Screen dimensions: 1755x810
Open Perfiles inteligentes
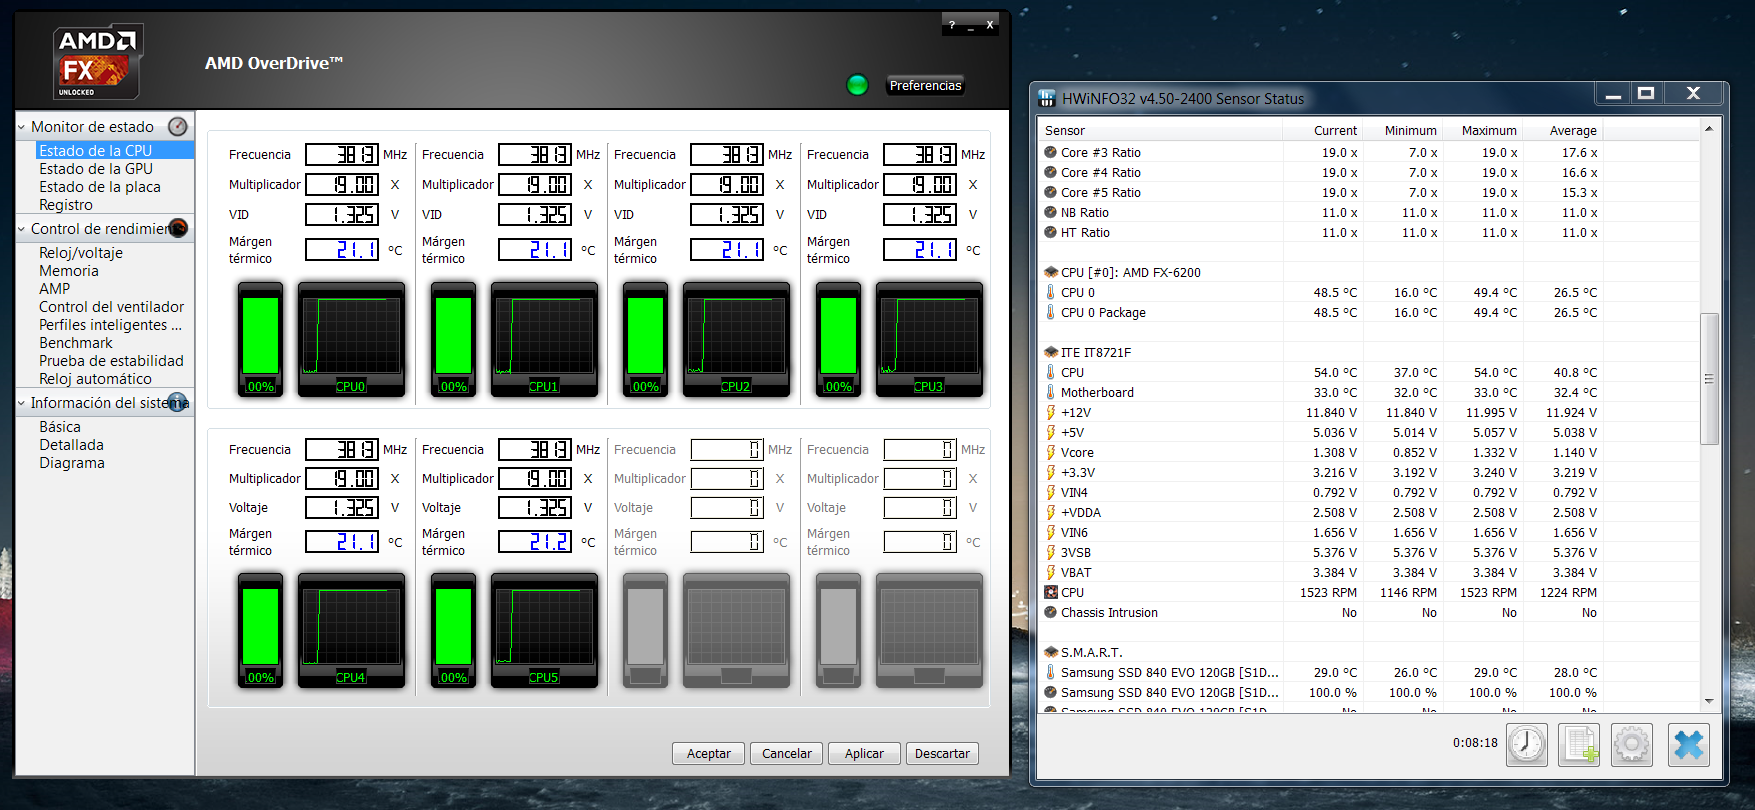[x=111, y=325]
